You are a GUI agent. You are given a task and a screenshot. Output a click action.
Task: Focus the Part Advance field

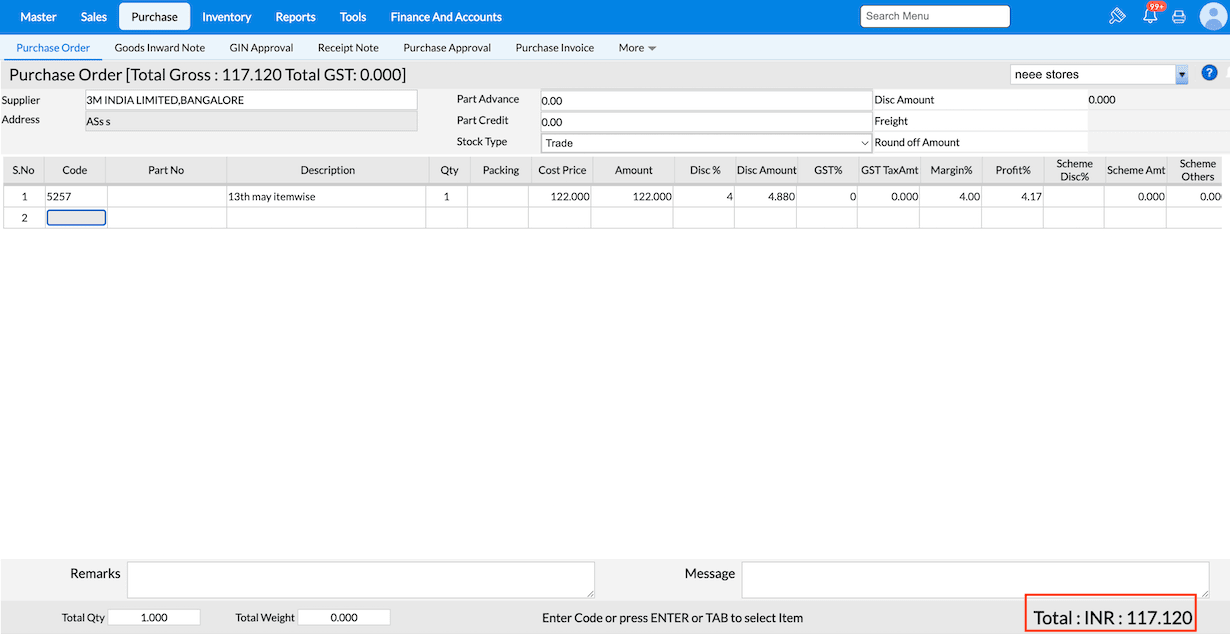706,101
